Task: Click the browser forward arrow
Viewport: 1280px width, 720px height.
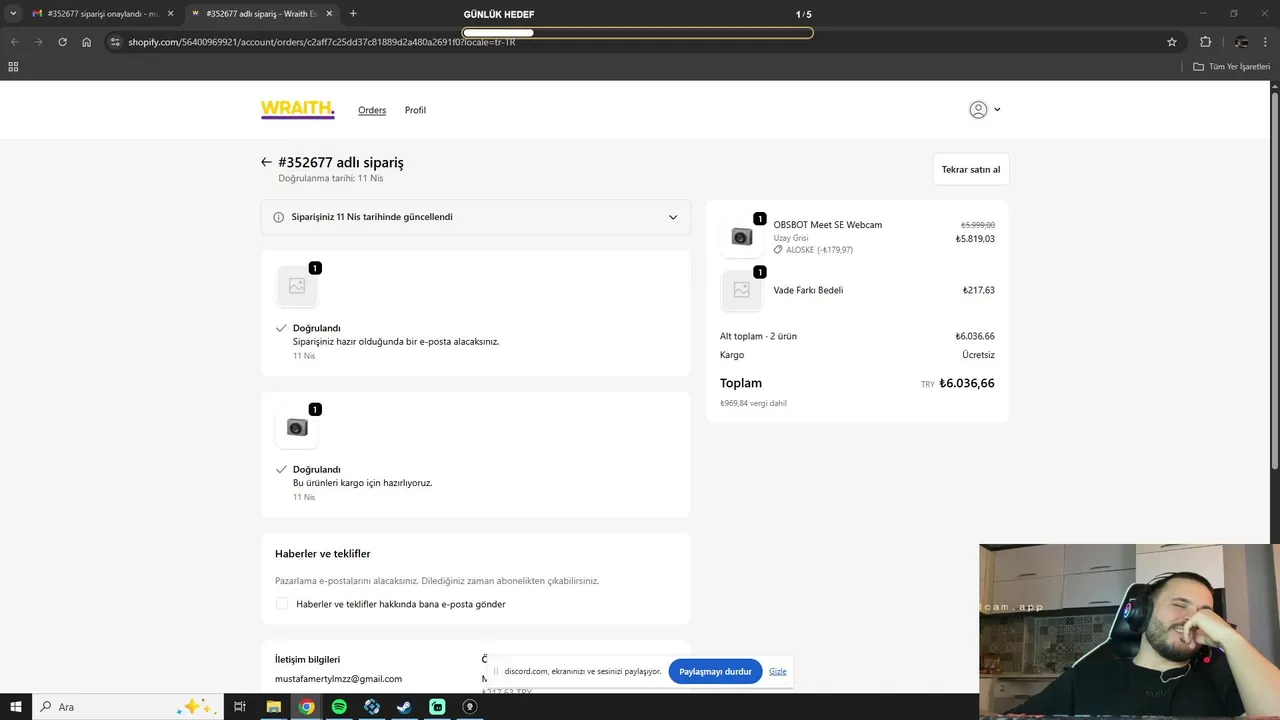Action: [38, 42]
